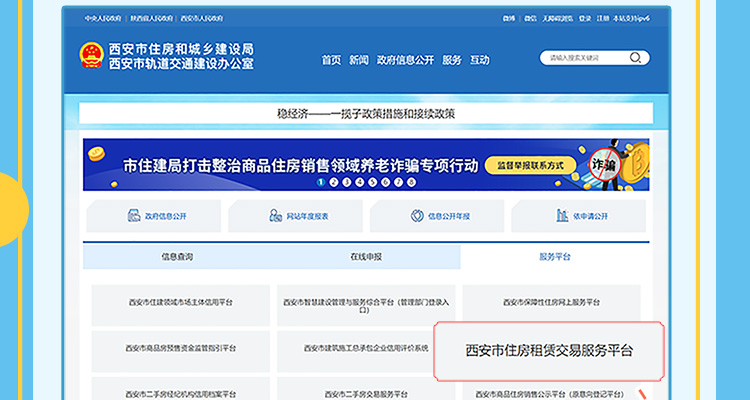Open the 养老诈骗专项行动 banner
This screenshot has height=400, width=750.
pyautogui.click(x=366, y=165)
